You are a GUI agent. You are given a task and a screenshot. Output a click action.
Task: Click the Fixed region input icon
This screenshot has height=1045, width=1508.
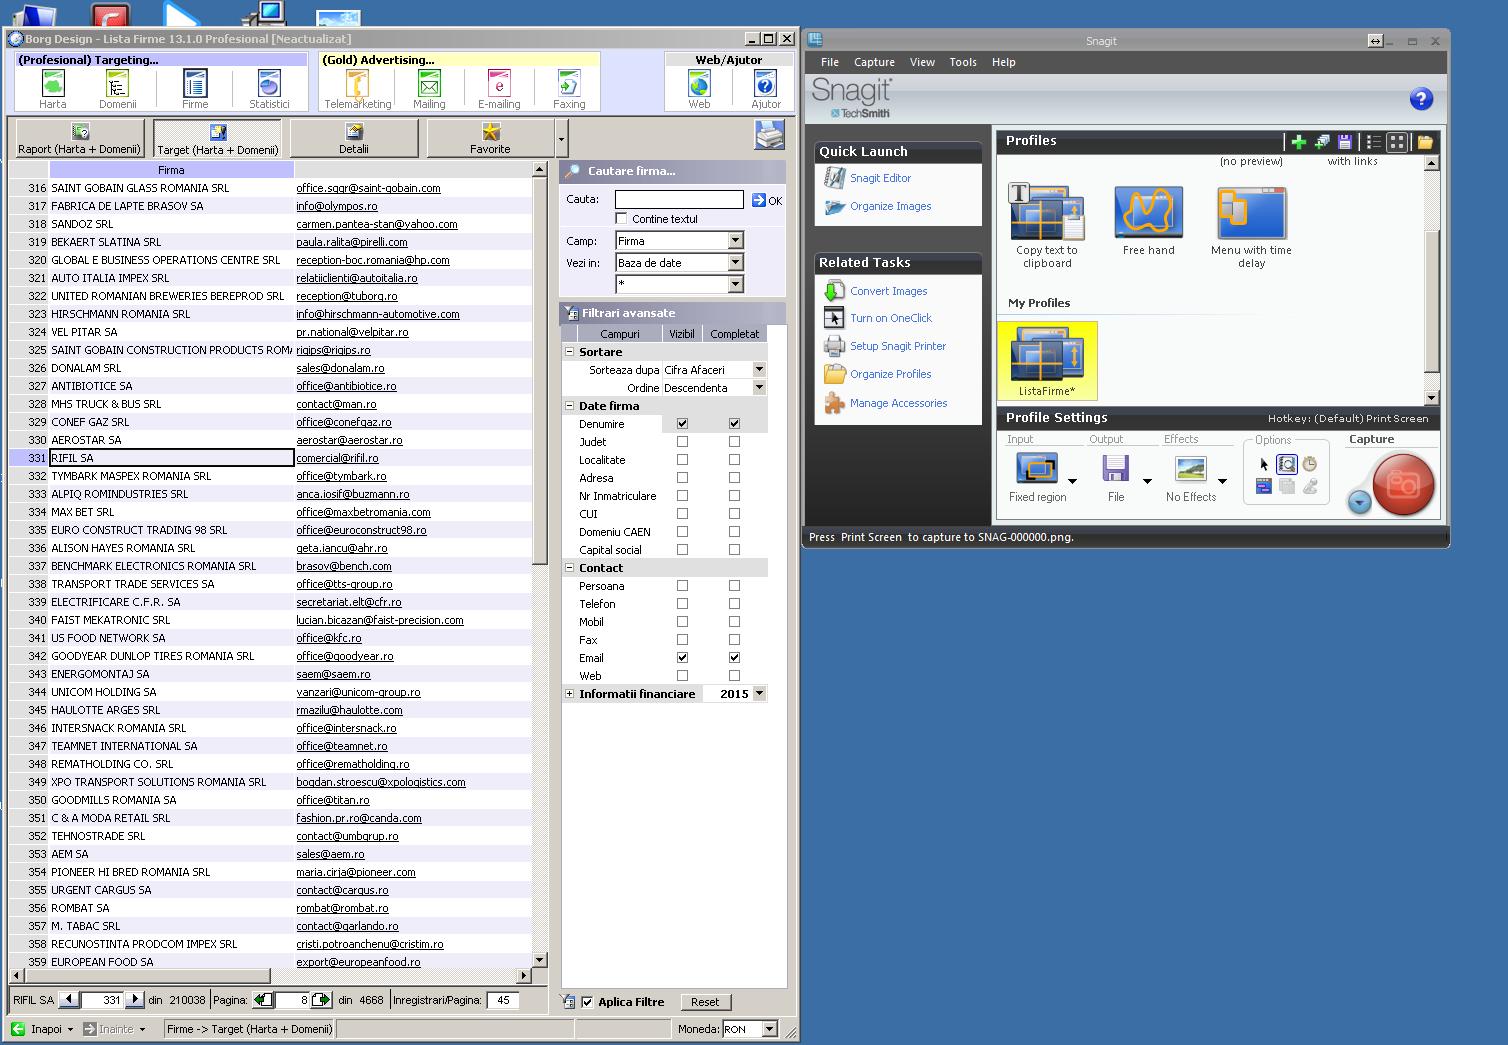1037,468
